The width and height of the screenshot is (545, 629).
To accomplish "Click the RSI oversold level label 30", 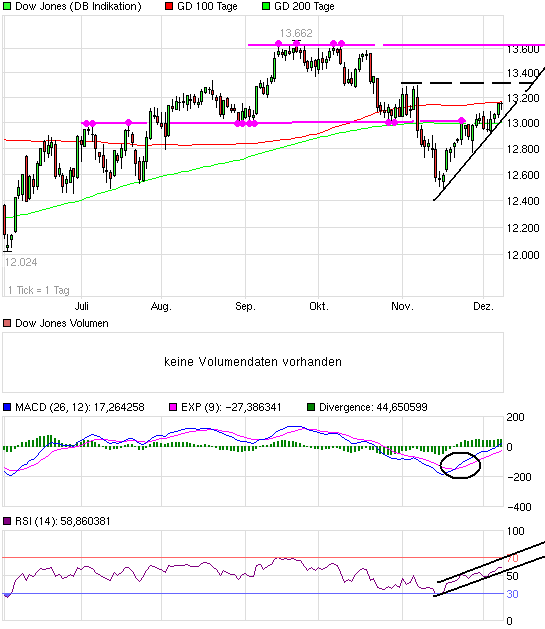I will click(513, 594).
